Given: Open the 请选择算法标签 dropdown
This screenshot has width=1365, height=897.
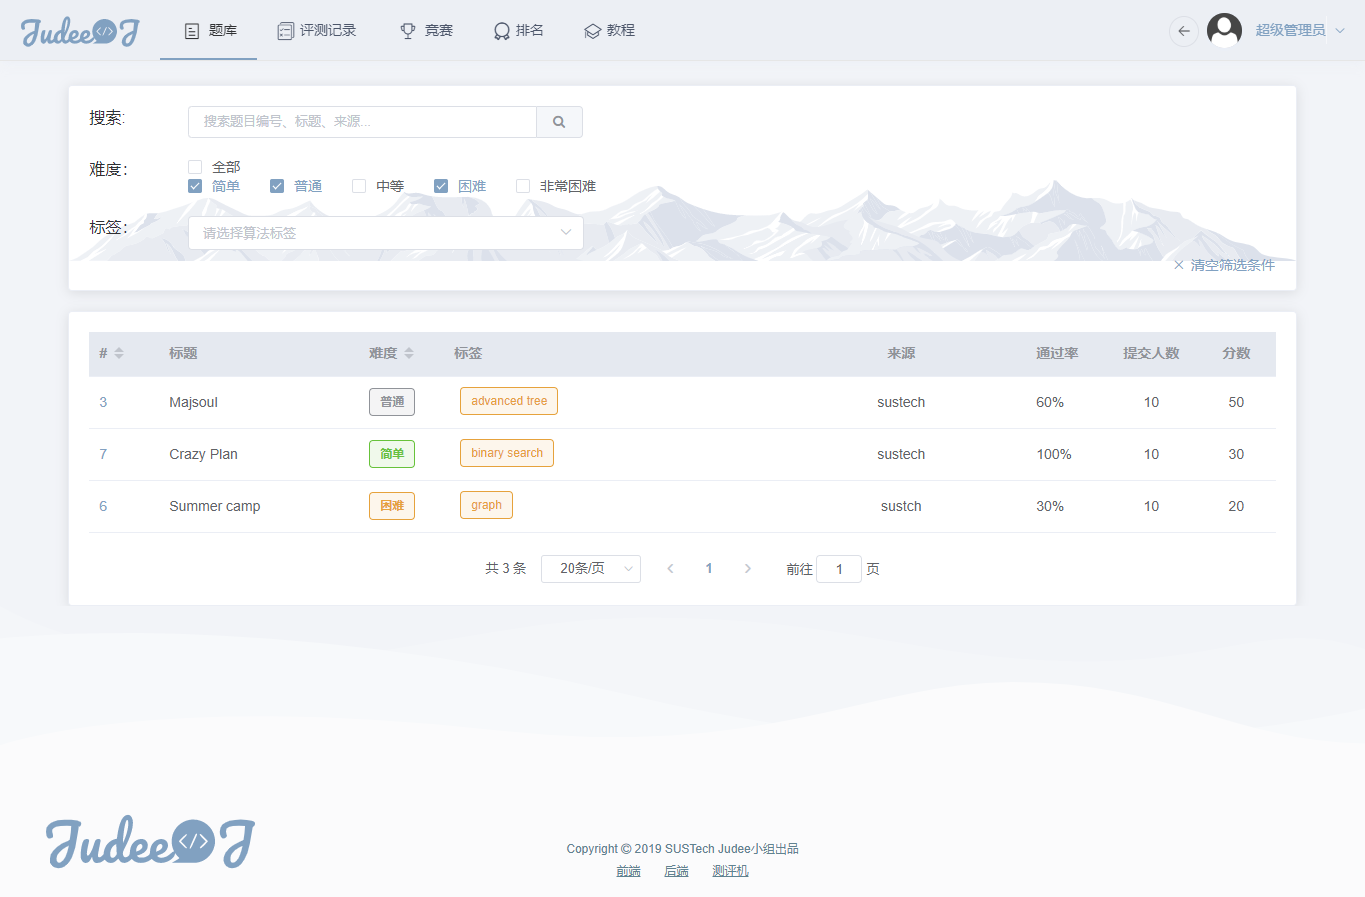Looking at the screenshot, I should pos(386,232).
